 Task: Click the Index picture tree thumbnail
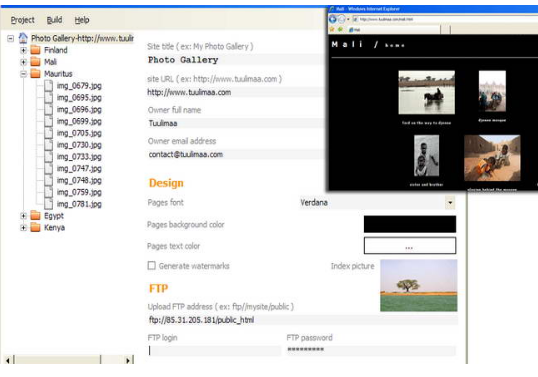419,285
